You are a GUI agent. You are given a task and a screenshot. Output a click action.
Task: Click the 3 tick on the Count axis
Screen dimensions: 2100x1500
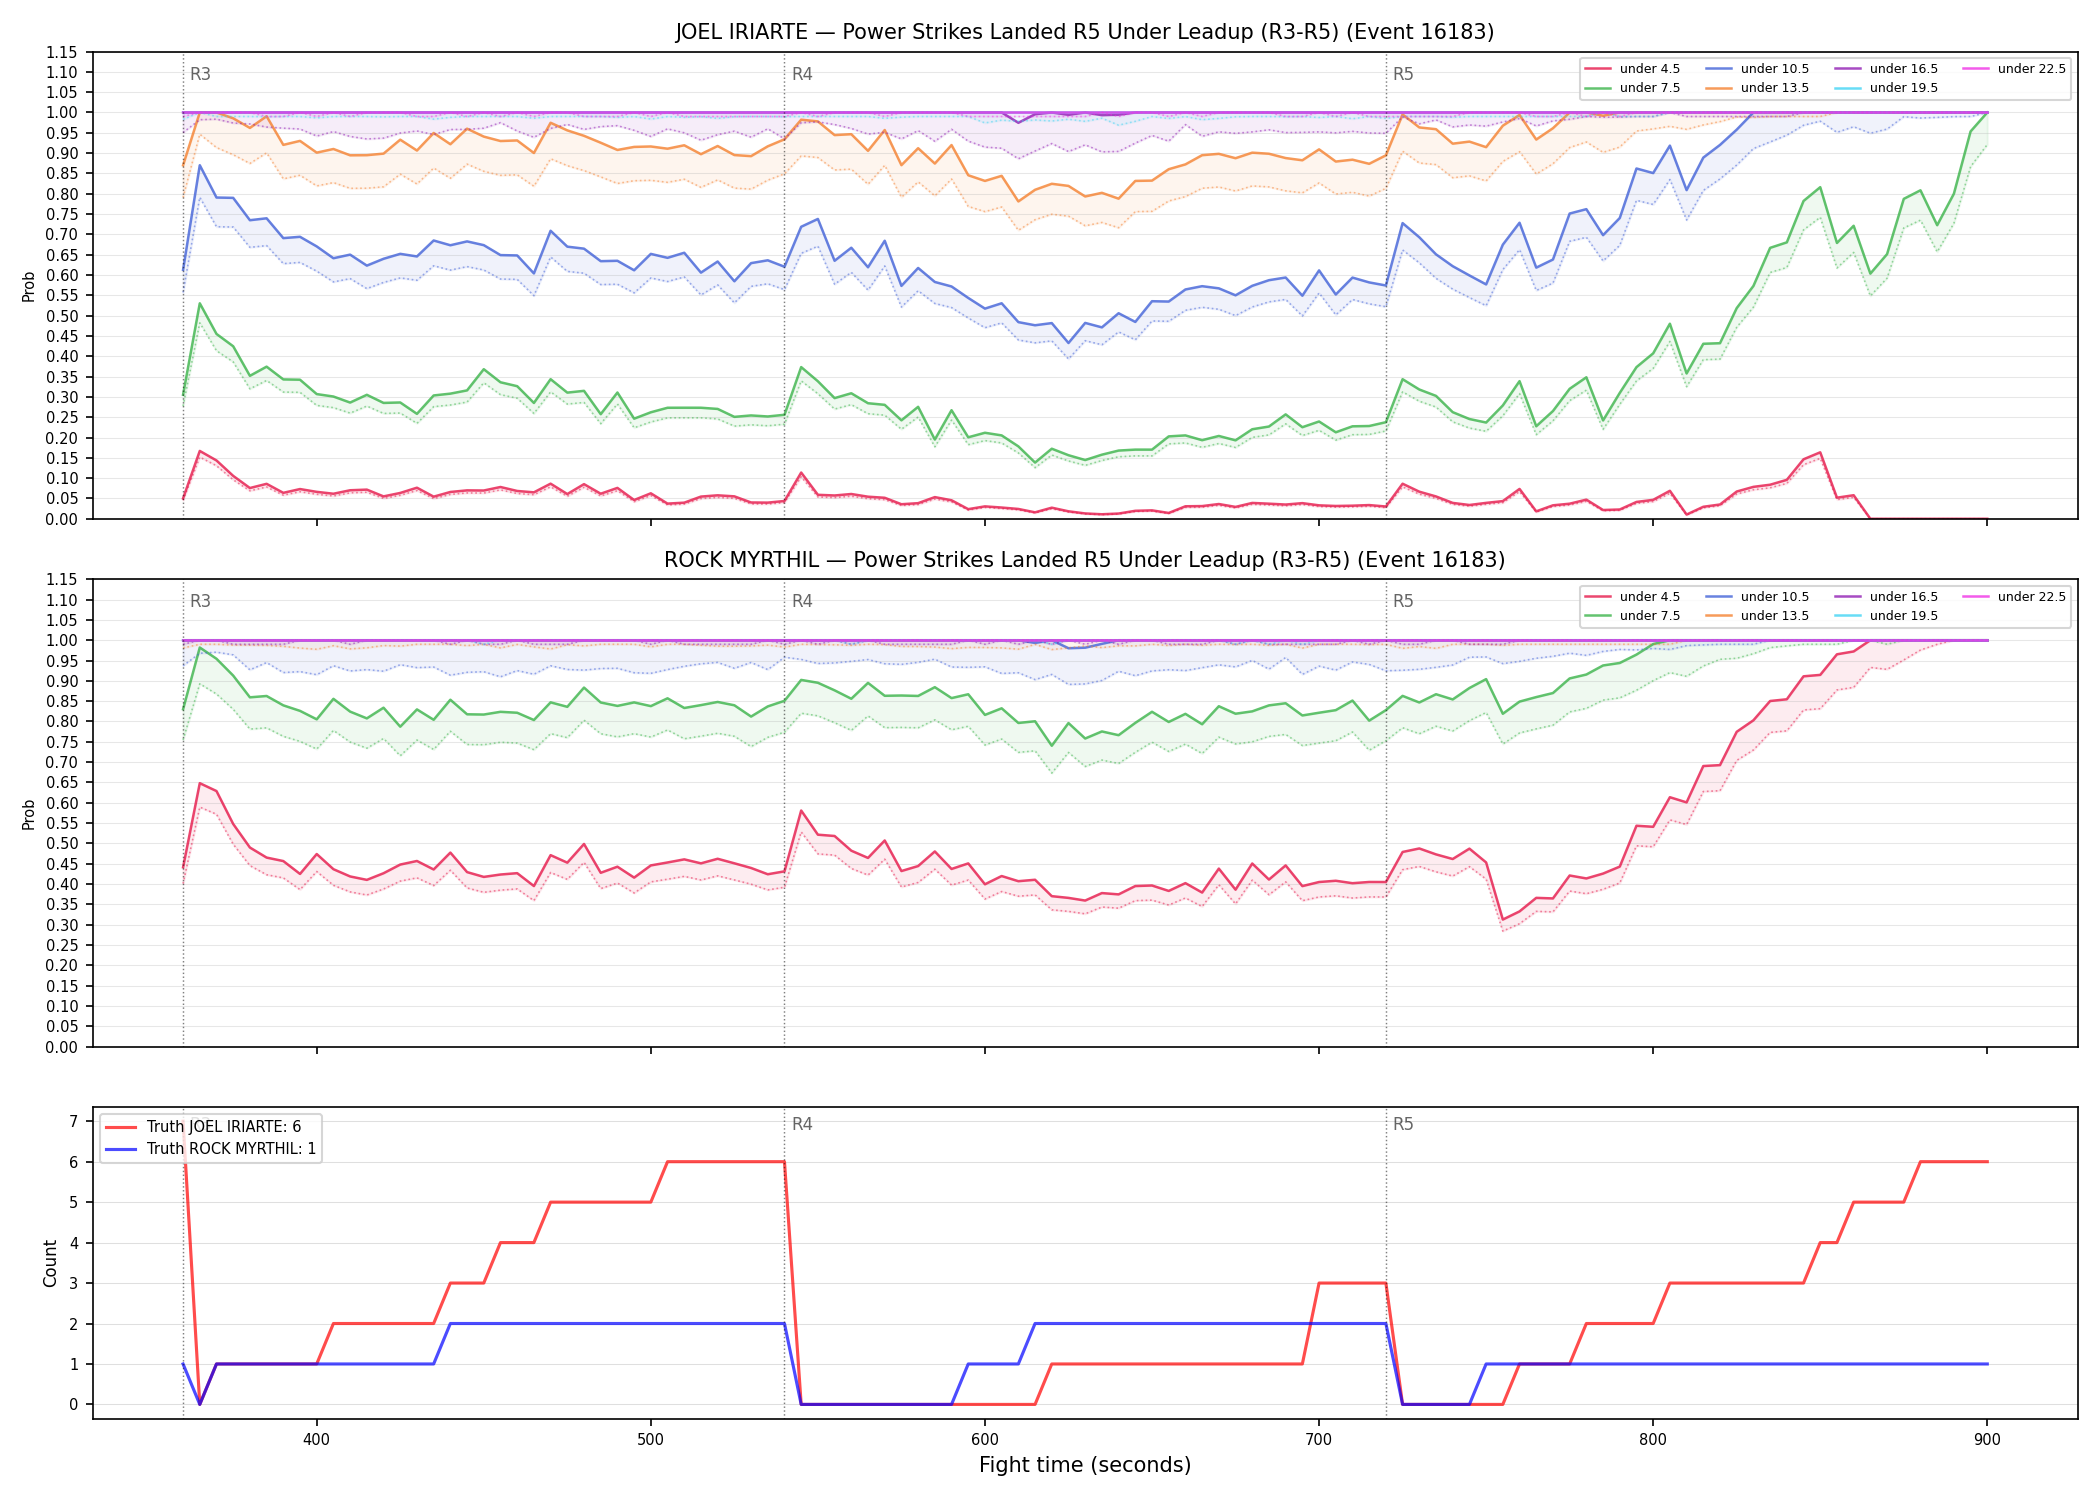pyautogui.click(x=73, y=1283)
